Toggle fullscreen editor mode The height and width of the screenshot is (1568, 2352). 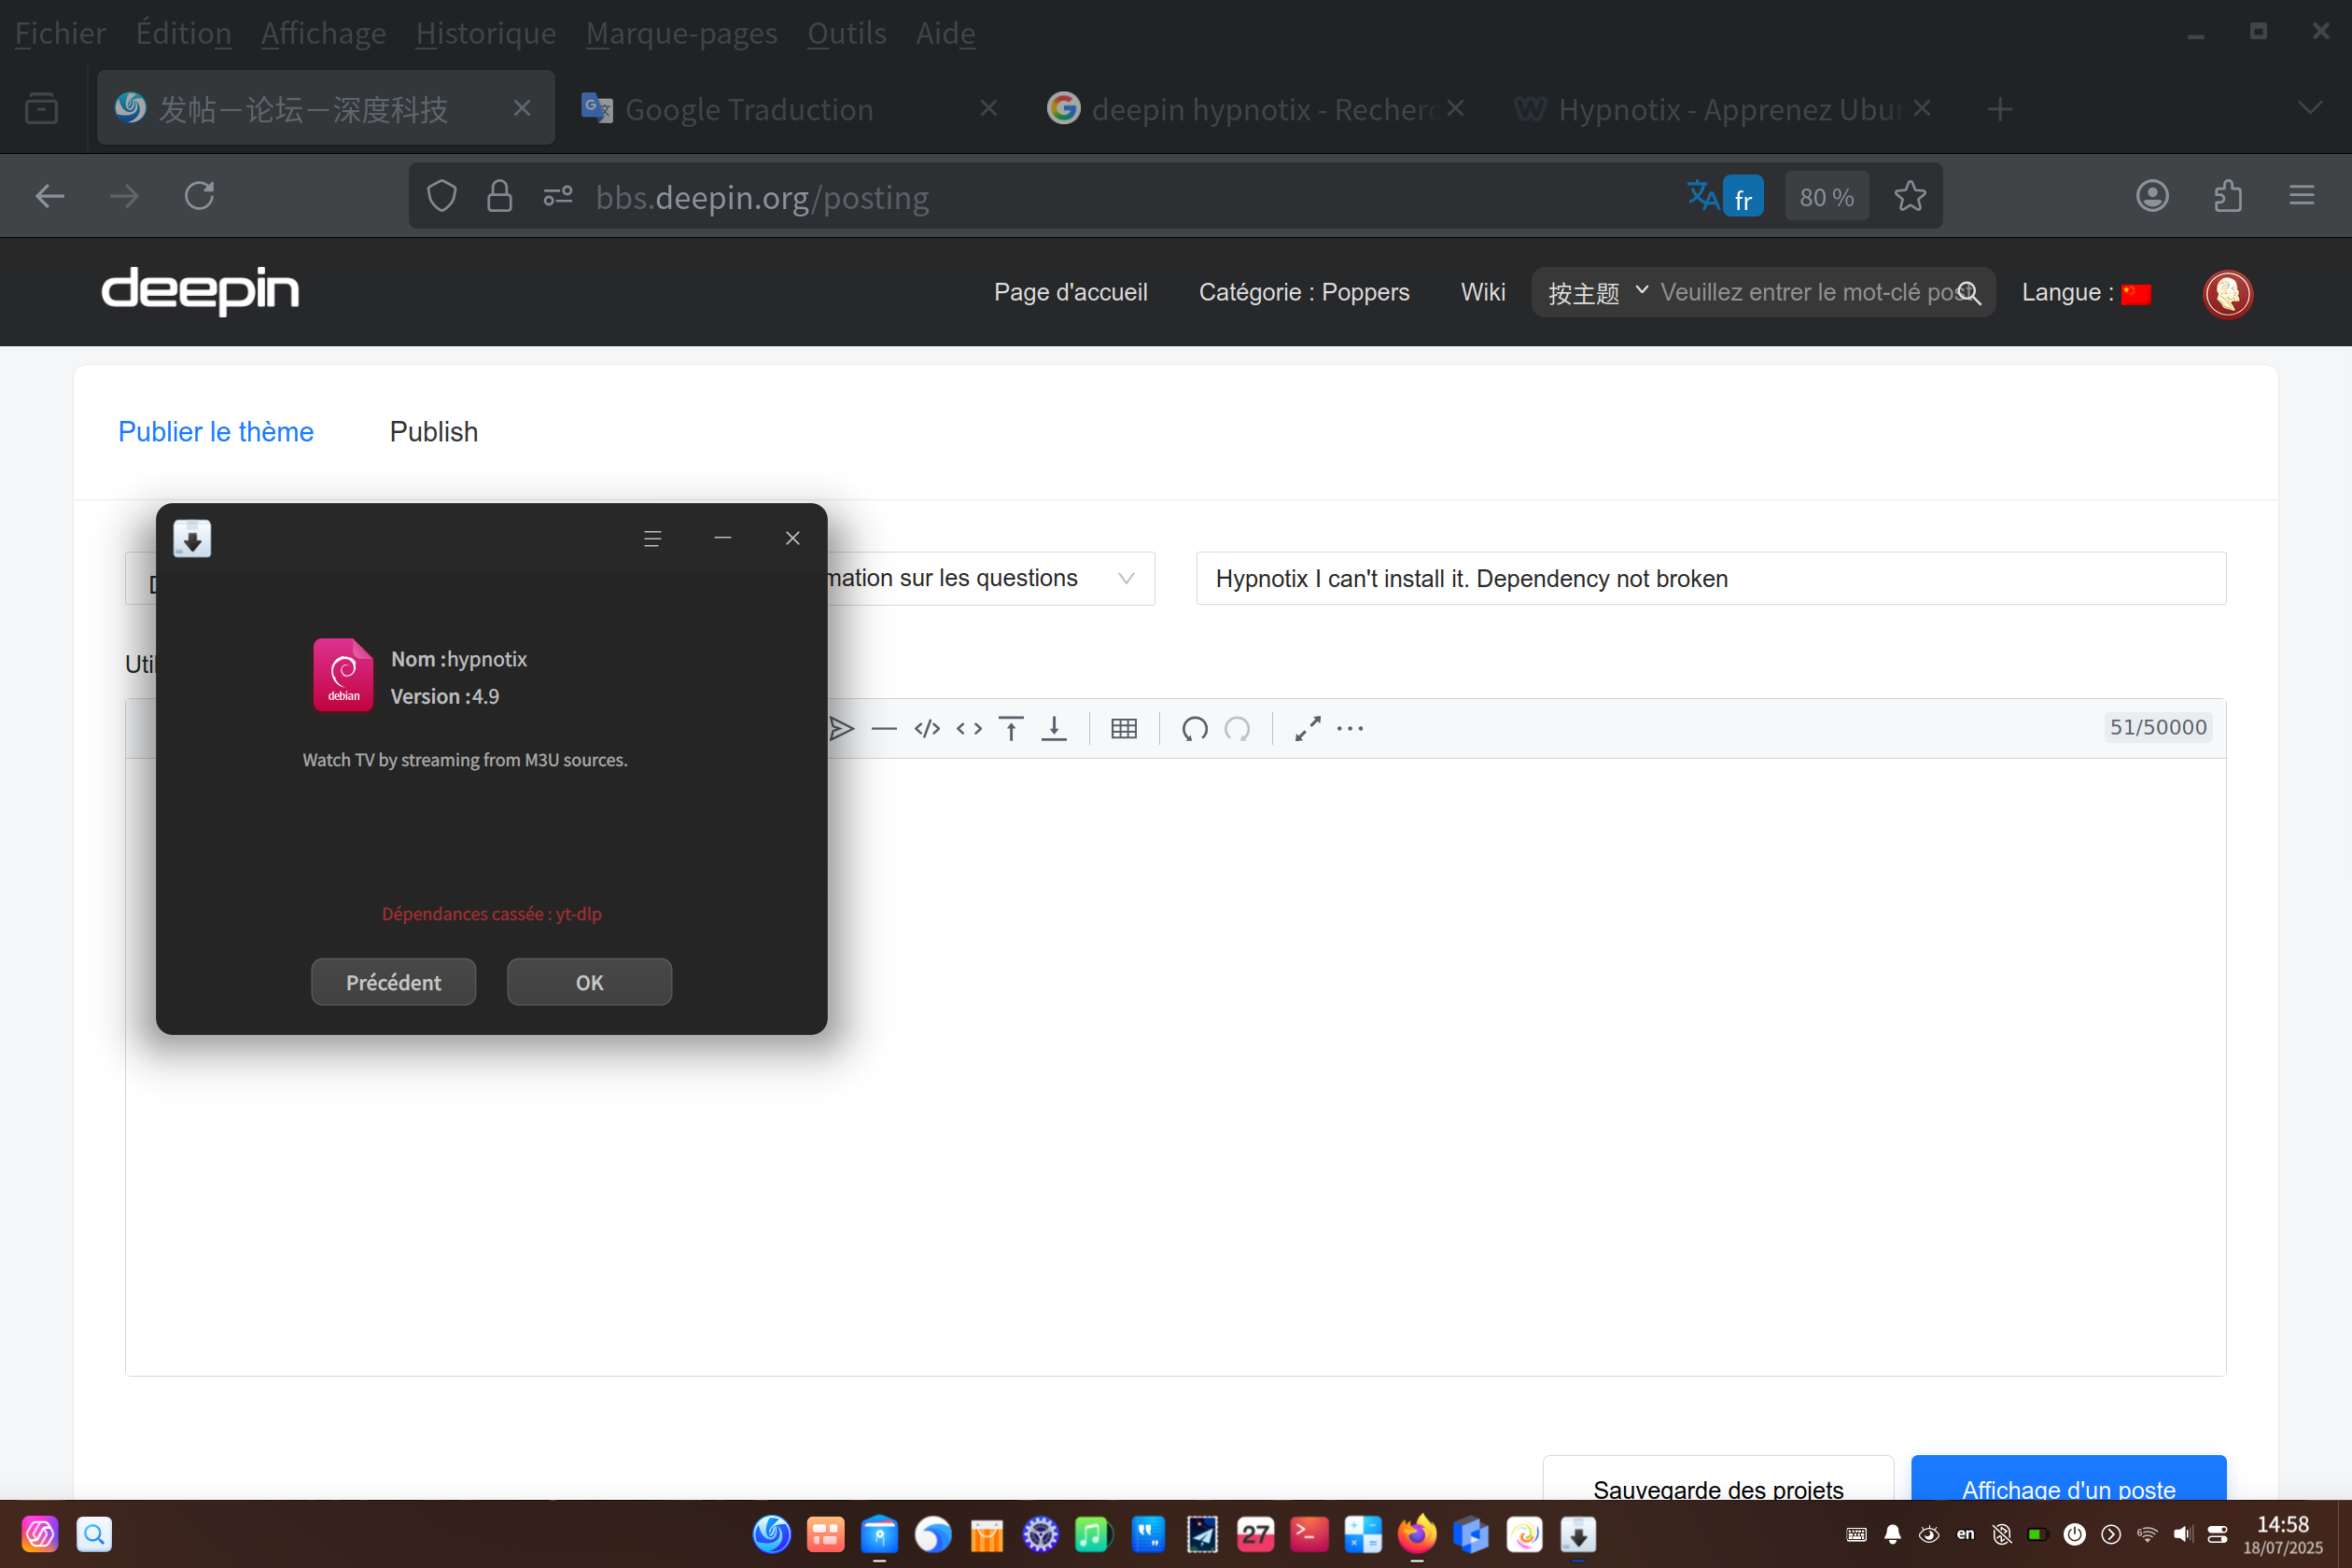coord(1307,729)
